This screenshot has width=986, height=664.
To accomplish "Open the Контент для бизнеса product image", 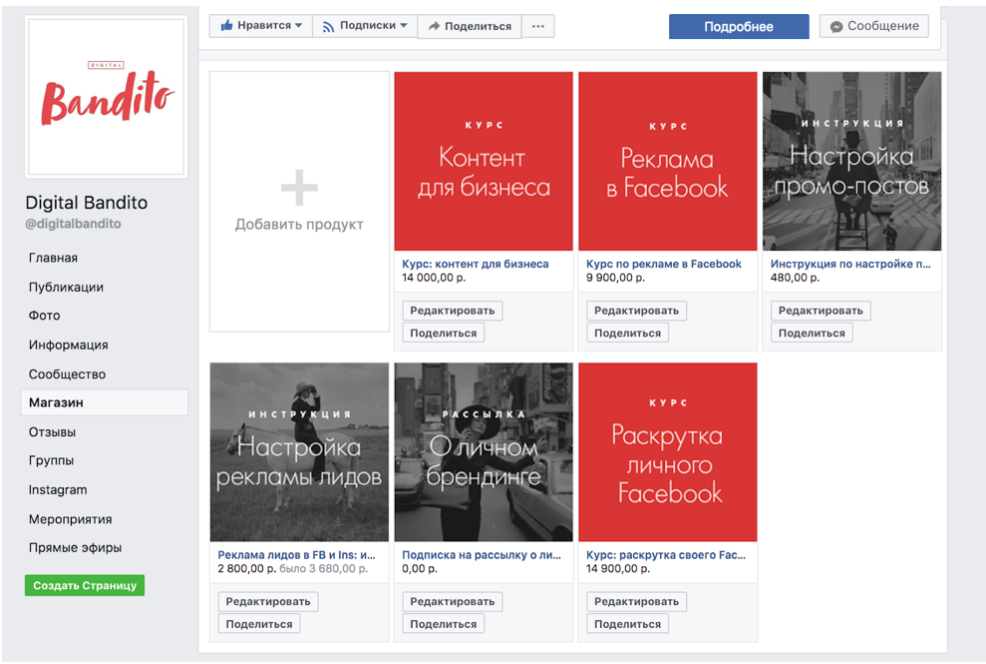I will tap(484, 161).
